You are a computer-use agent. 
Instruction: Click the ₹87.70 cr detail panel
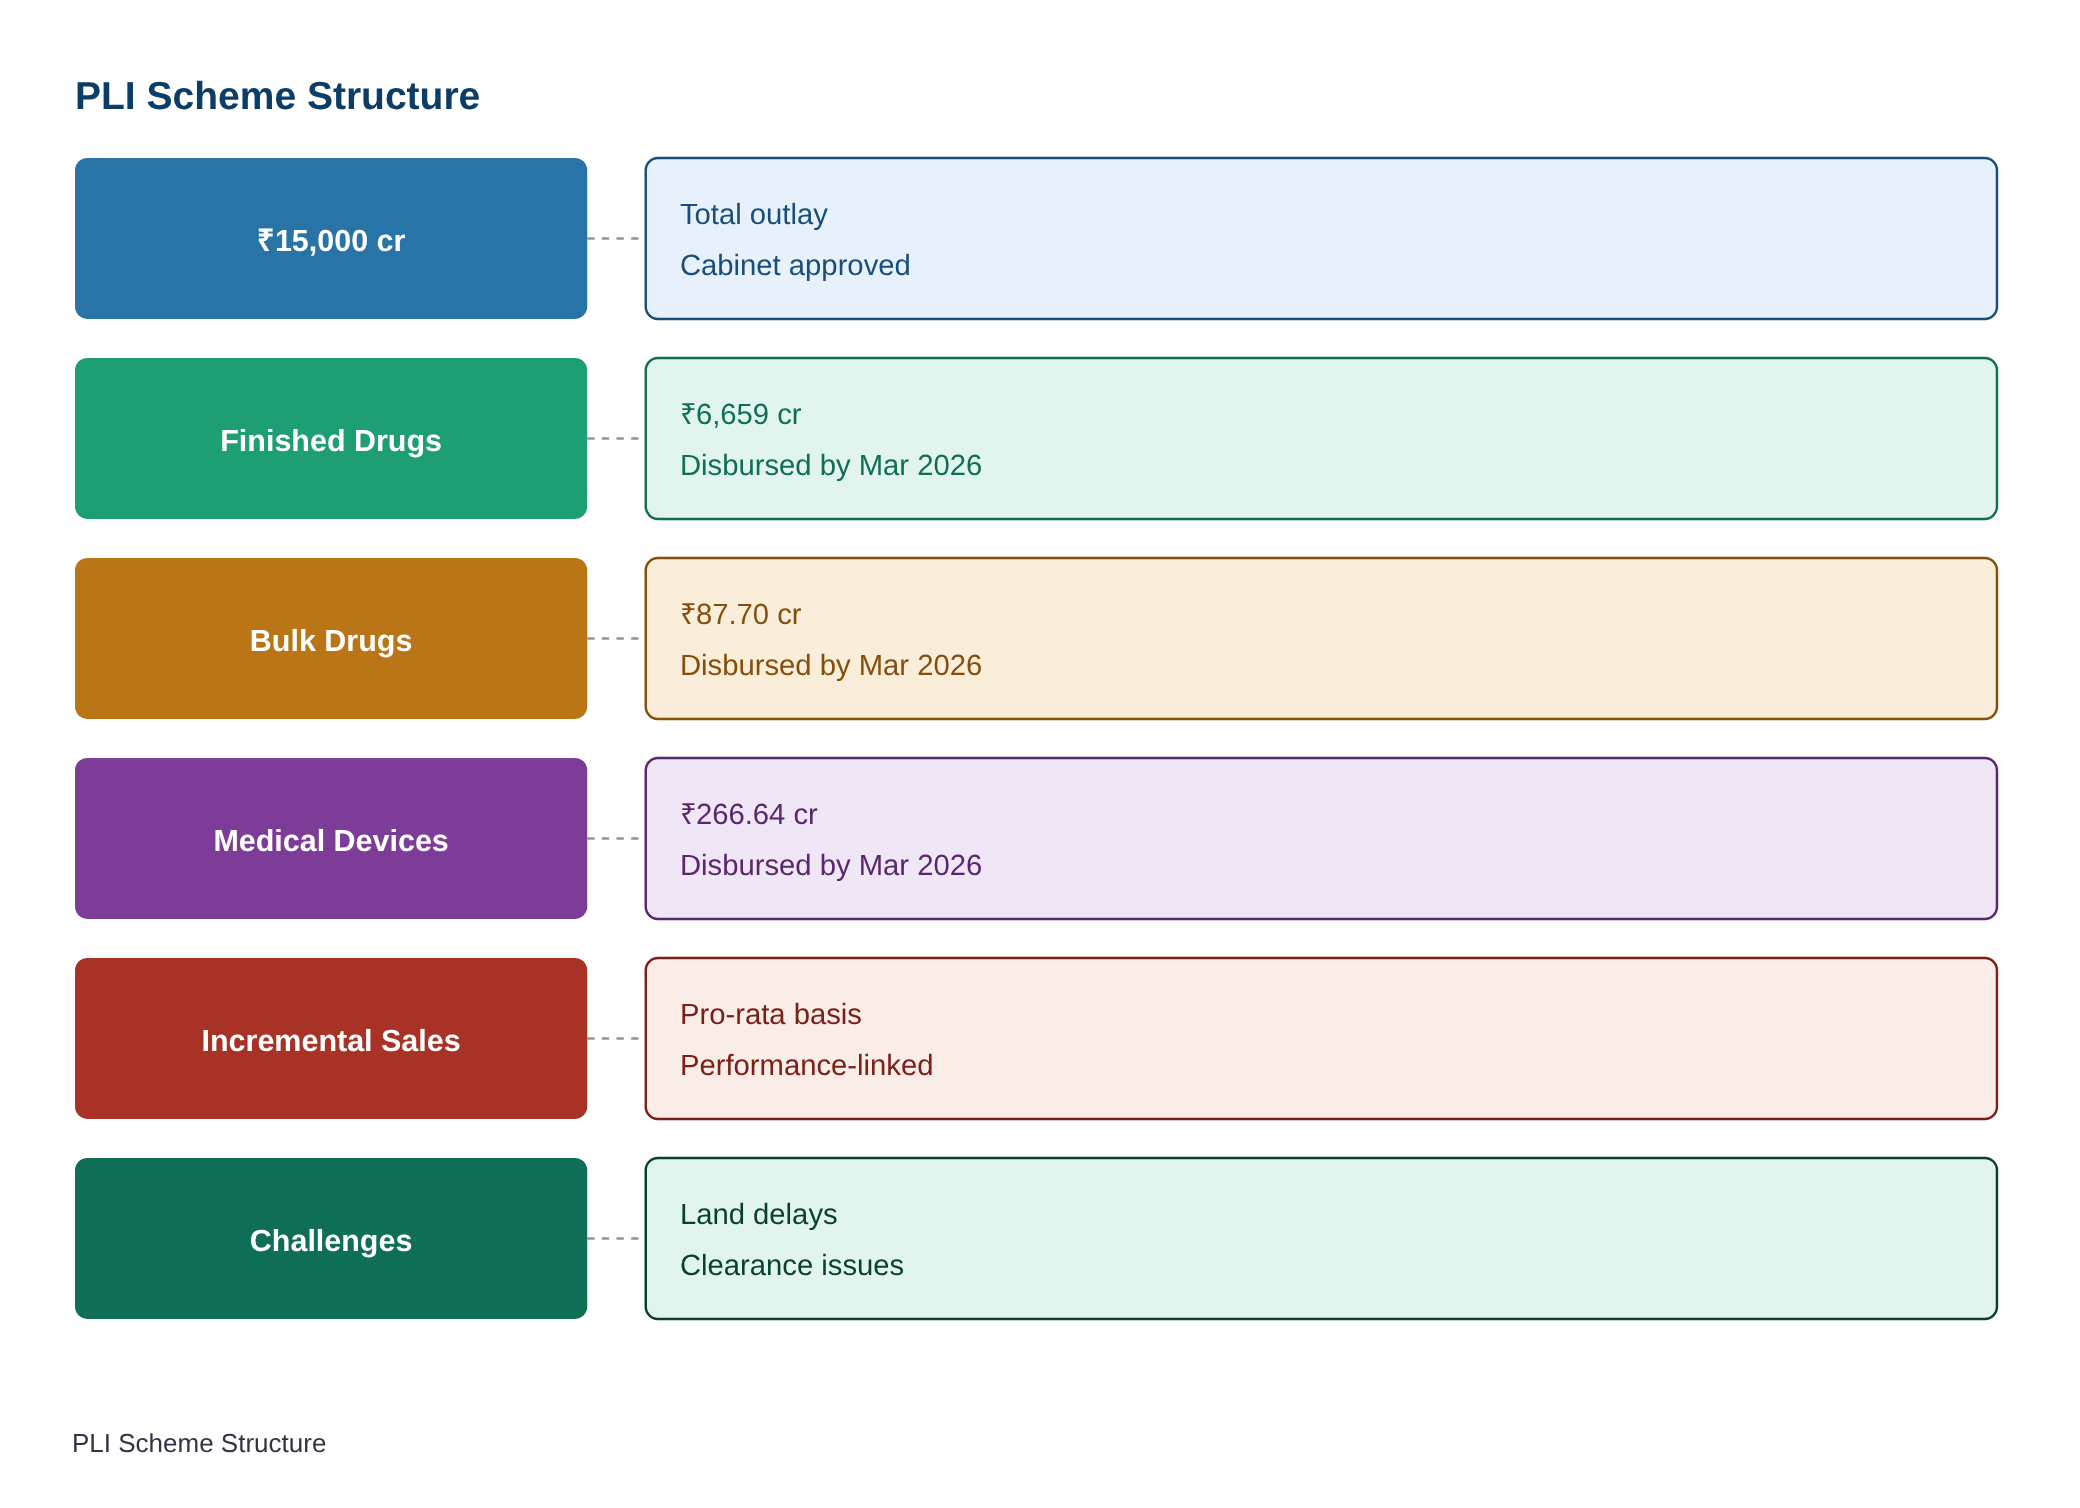coord(1321,638)
